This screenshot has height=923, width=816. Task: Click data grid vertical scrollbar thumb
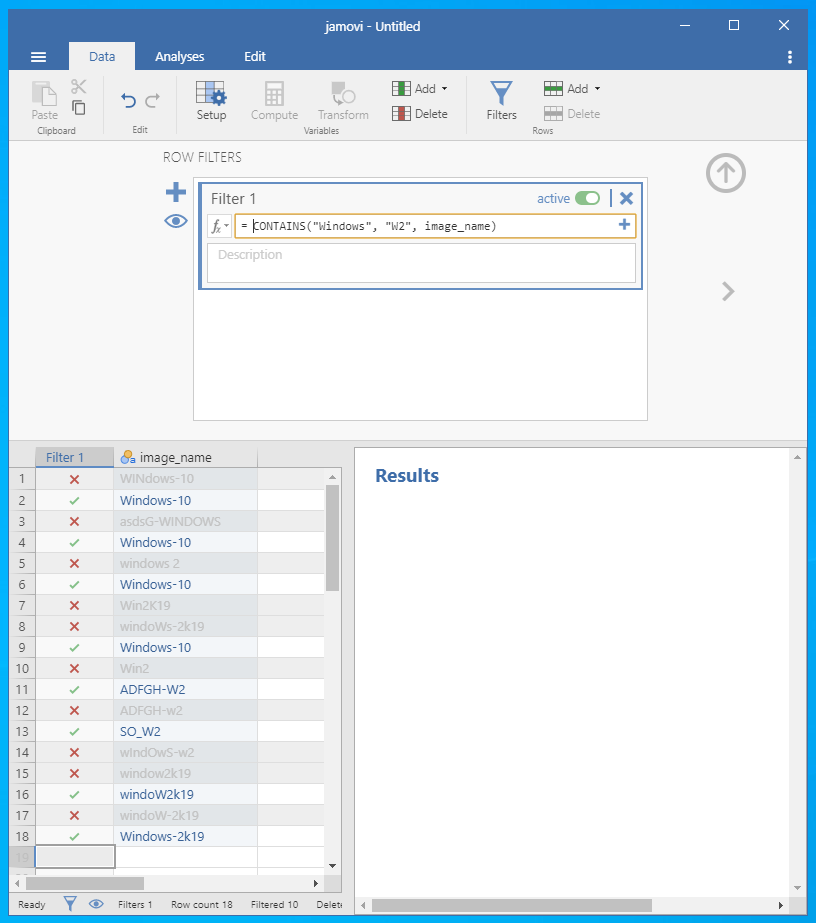(x=332, y=538)
